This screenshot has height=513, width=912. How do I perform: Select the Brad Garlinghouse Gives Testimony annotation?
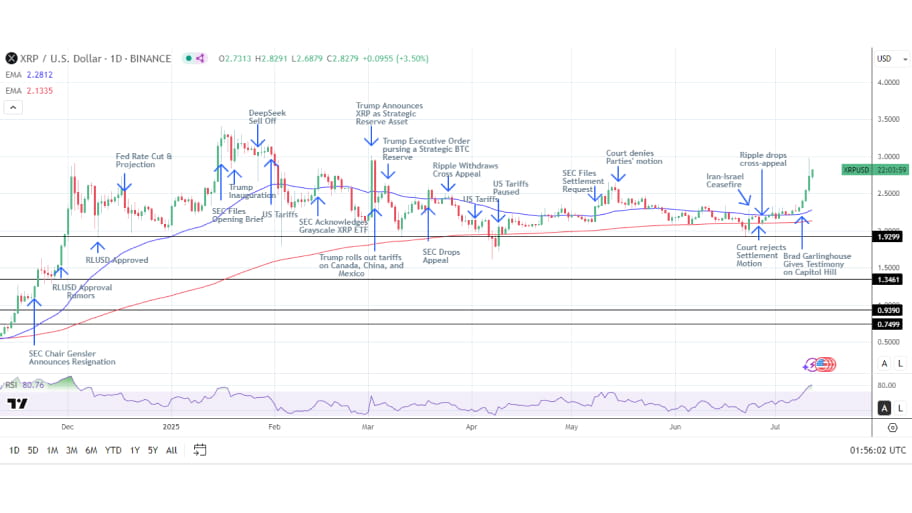click(x=817, y=264)
